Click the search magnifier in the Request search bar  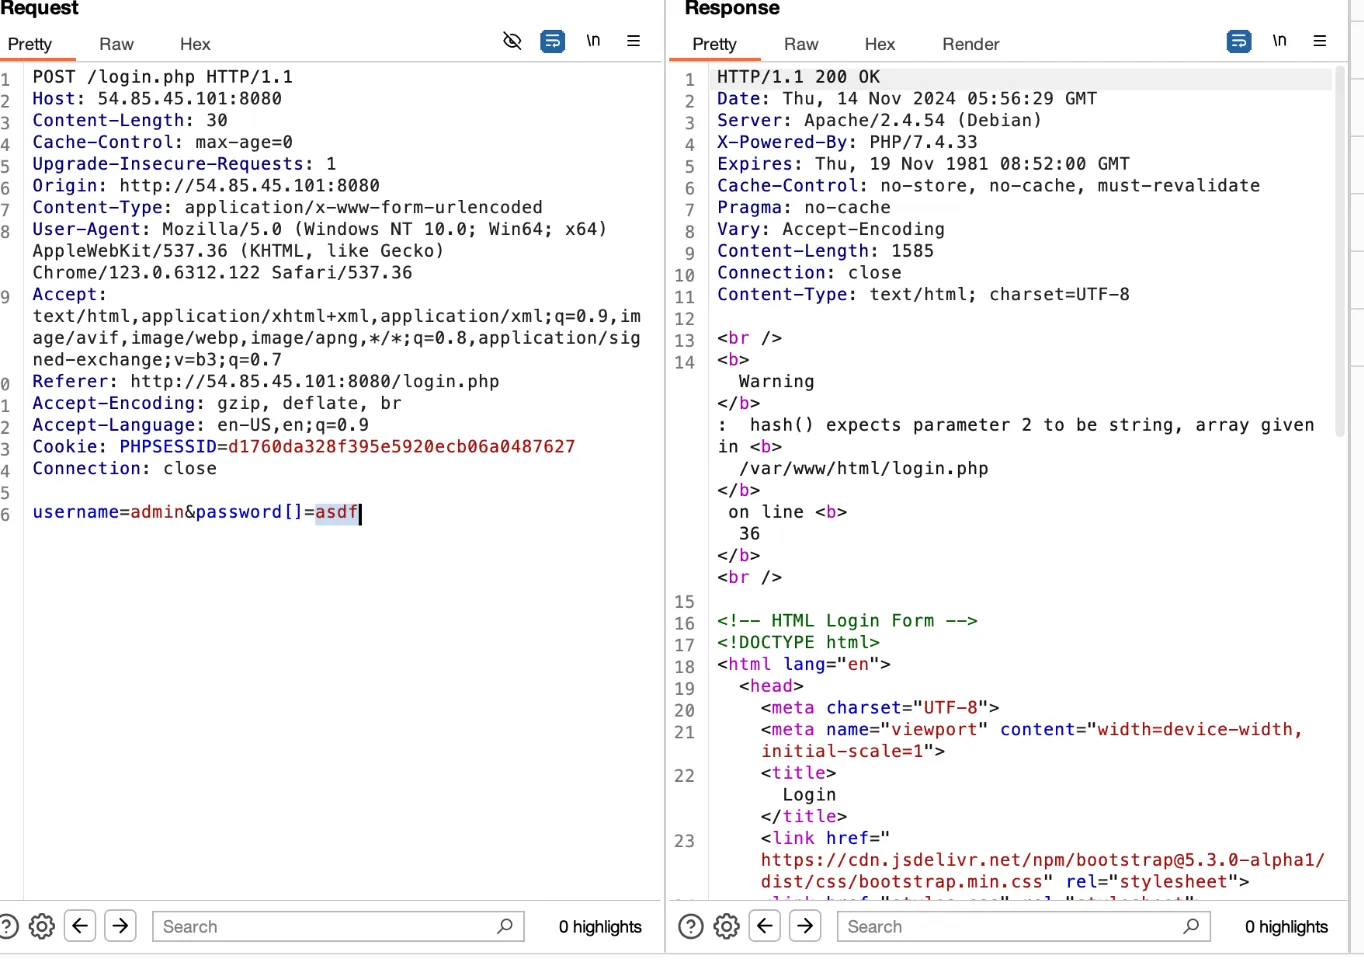(505, 926)
